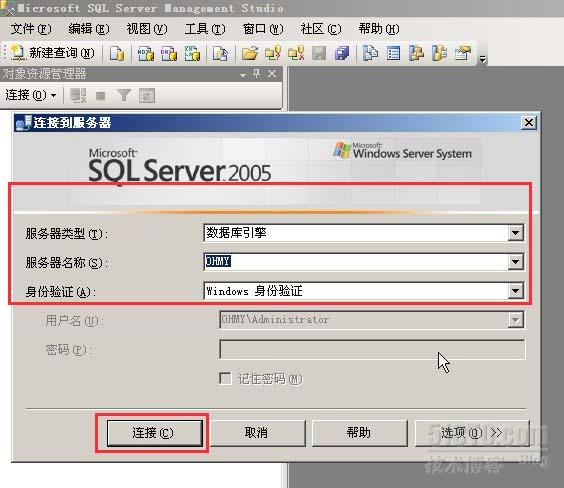Click the 数据库引擎 server type field
Image resolution: width=564 pixels, height=488 pixels.
tap(363, 233)
